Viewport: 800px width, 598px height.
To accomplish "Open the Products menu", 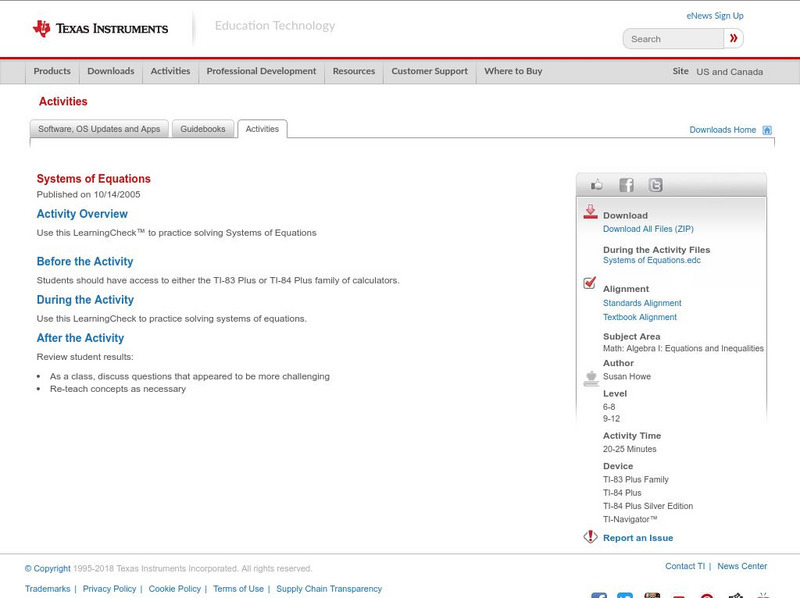I will coord(52,71).
